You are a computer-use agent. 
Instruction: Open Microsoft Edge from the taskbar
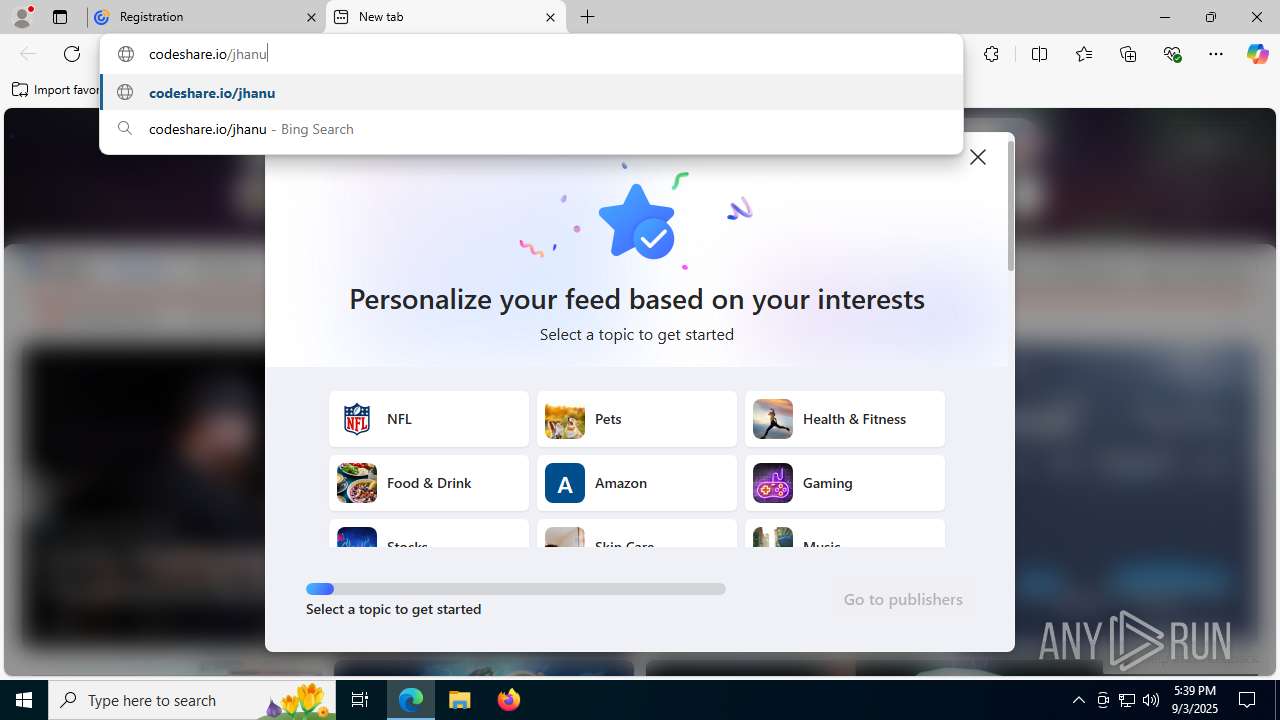click(x=411, y=700)
